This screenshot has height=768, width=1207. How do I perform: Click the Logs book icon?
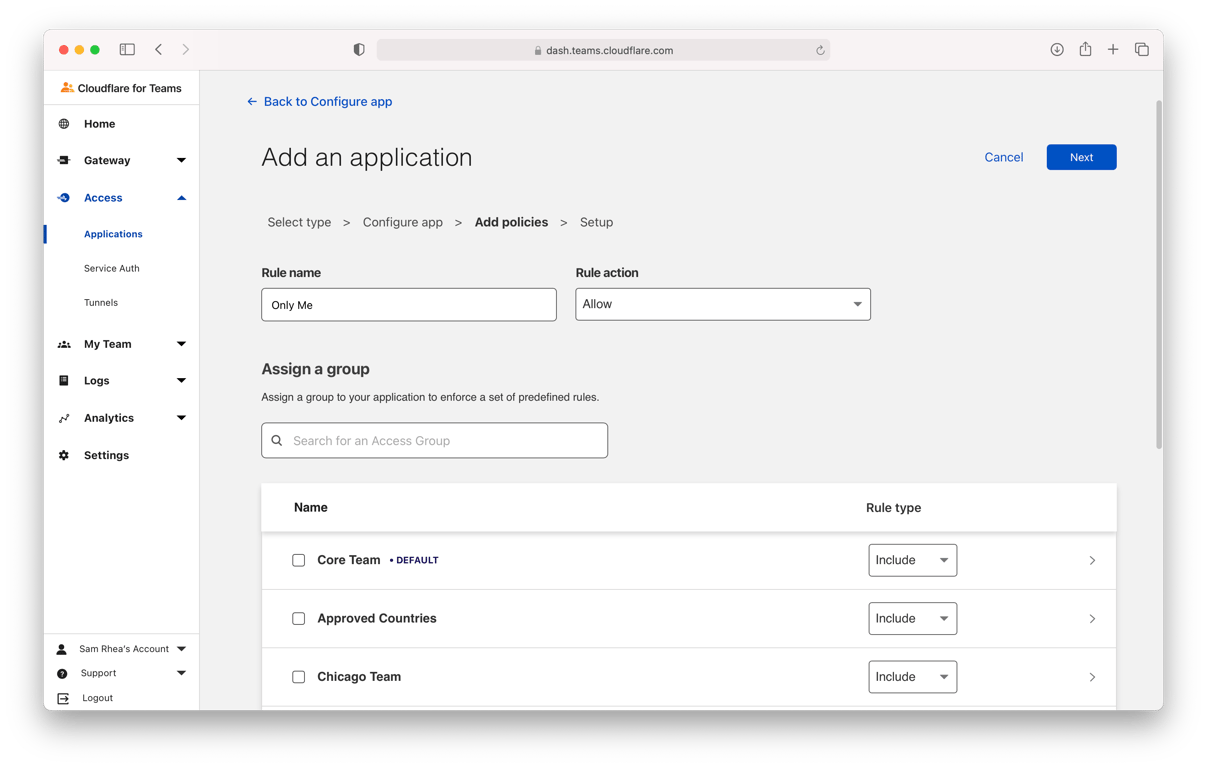[64, 381]
